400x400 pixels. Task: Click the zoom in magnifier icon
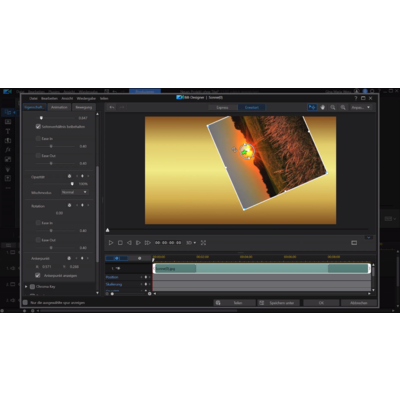(x=343, y=107)
